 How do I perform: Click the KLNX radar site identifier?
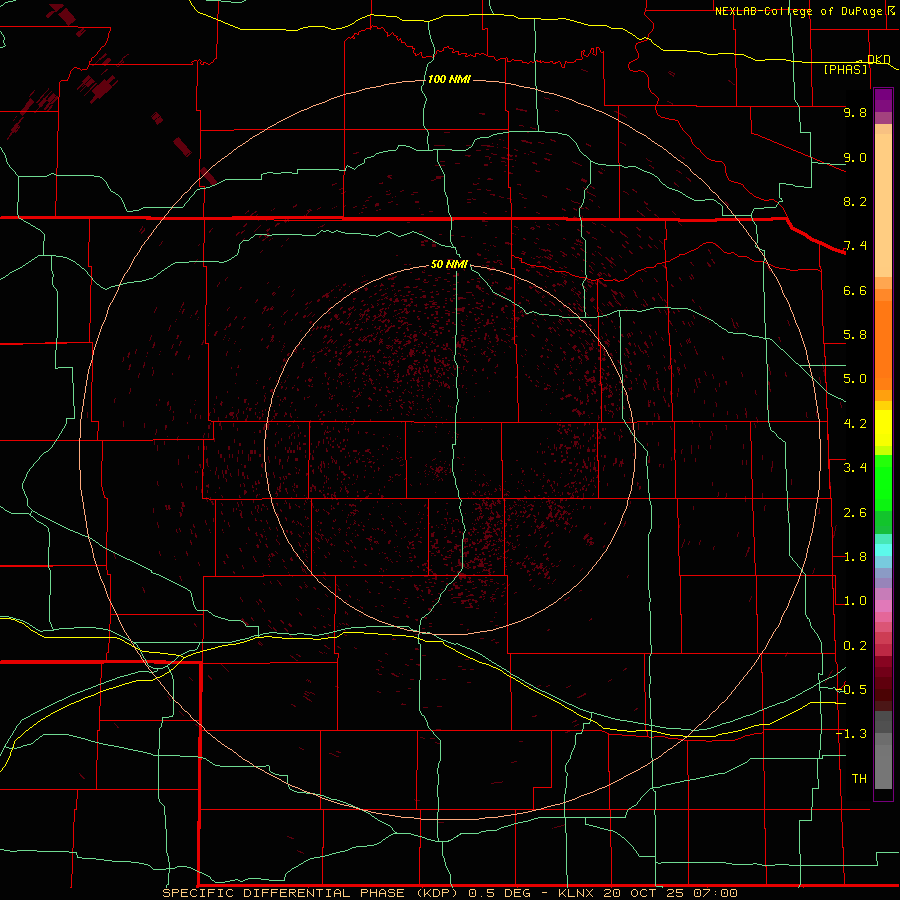click(x=575, y=893)
